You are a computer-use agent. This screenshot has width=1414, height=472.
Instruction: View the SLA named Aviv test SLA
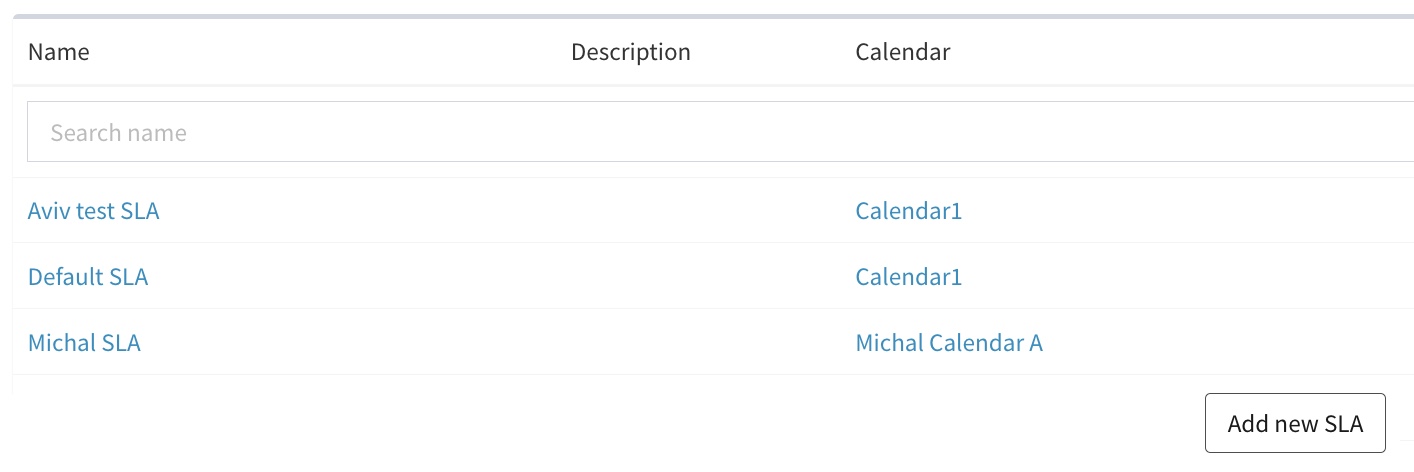(x=93, y=211)
